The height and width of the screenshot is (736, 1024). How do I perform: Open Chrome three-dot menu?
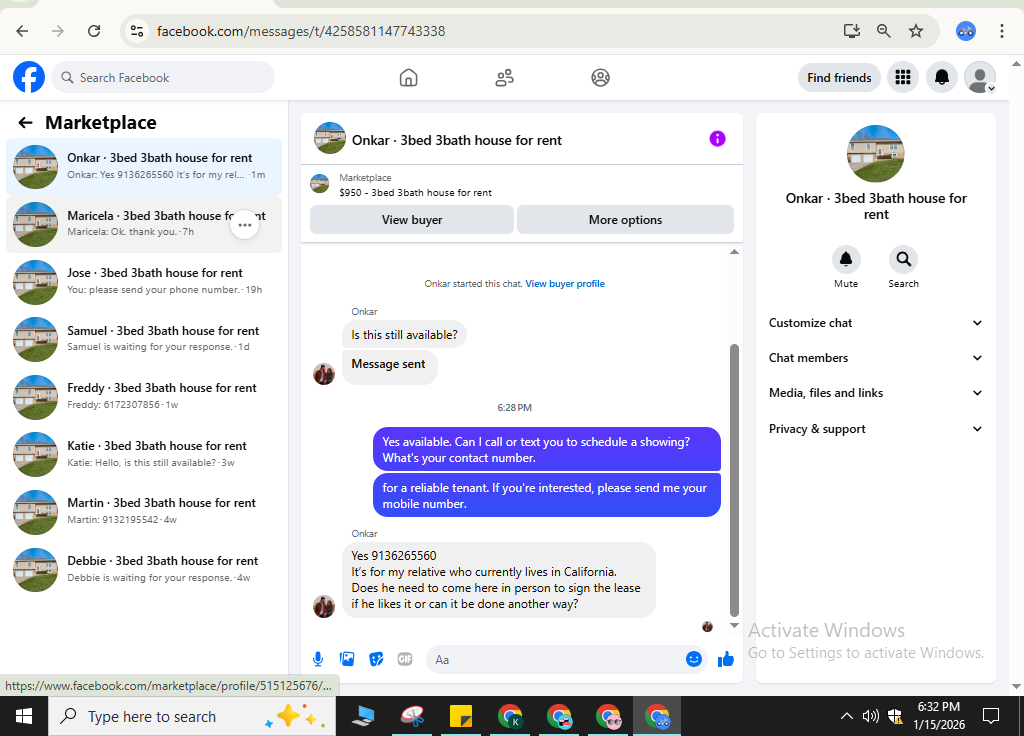pyautogui.click(x=1001, y=31)
